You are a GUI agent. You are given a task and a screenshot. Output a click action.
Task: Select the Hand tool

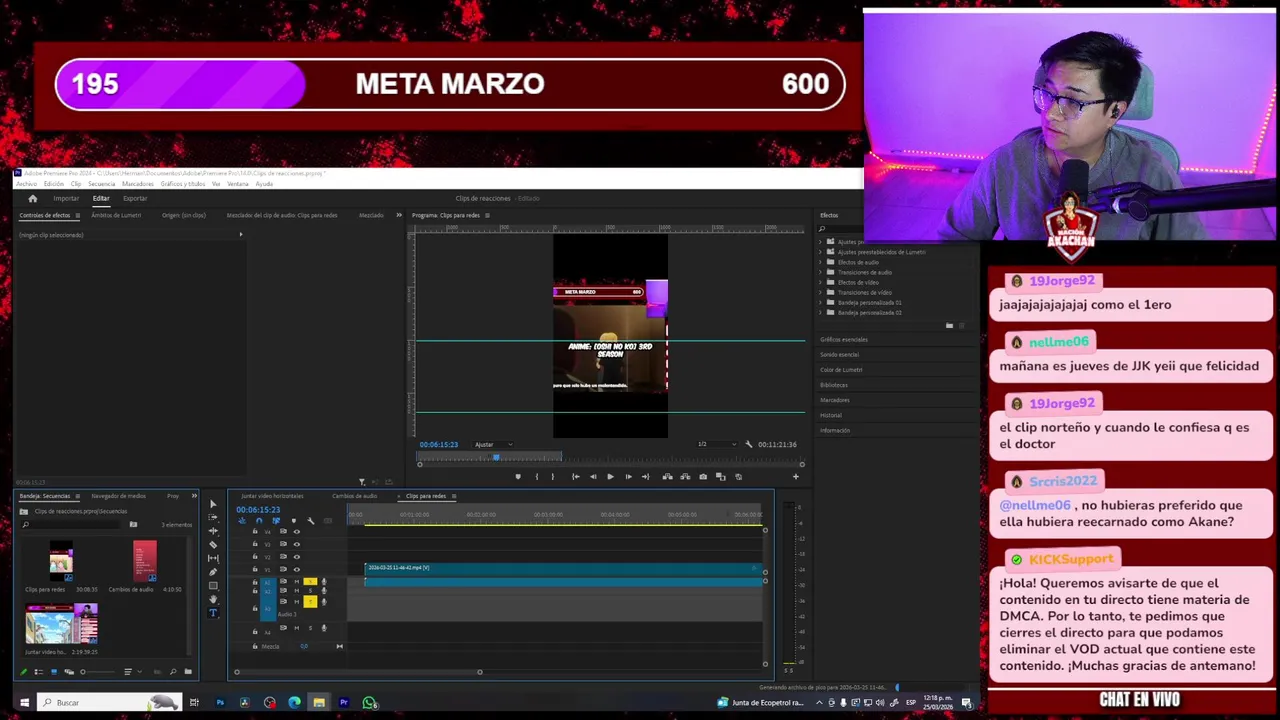(213, 599)
